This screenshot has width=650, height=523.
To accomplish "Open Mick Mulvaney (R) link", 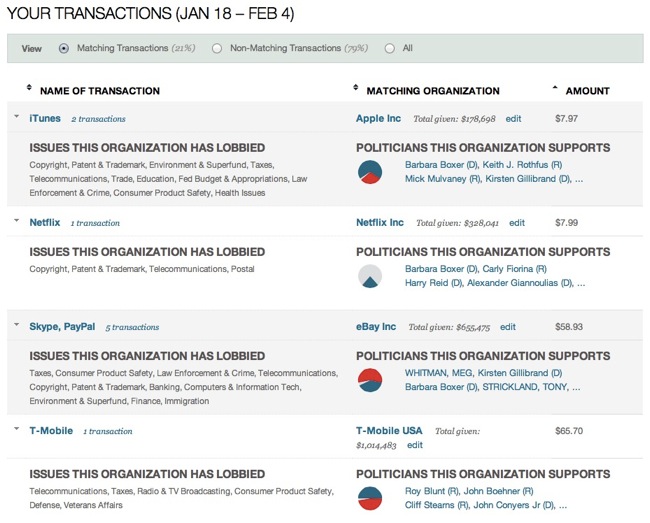I will coord(442,179).
